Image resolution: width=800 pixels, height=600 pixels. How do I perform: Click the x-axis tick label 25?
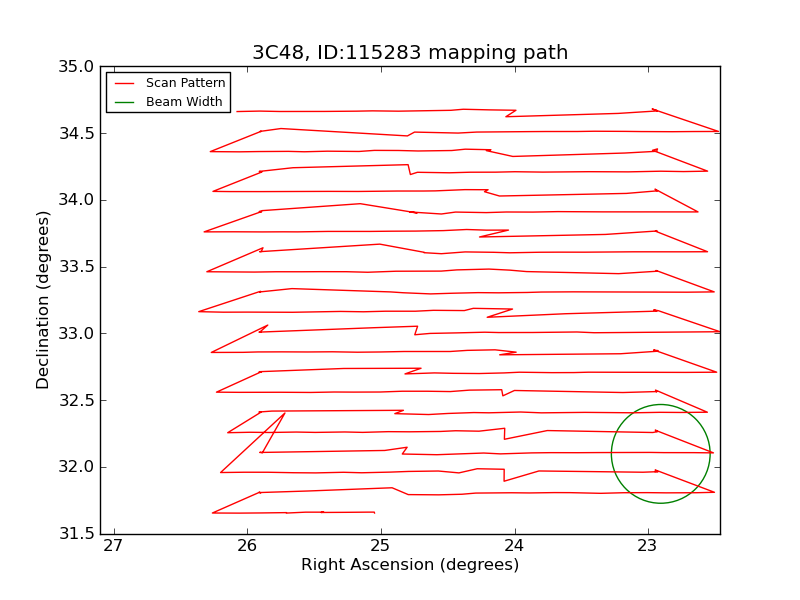click(x=381, y=546)
